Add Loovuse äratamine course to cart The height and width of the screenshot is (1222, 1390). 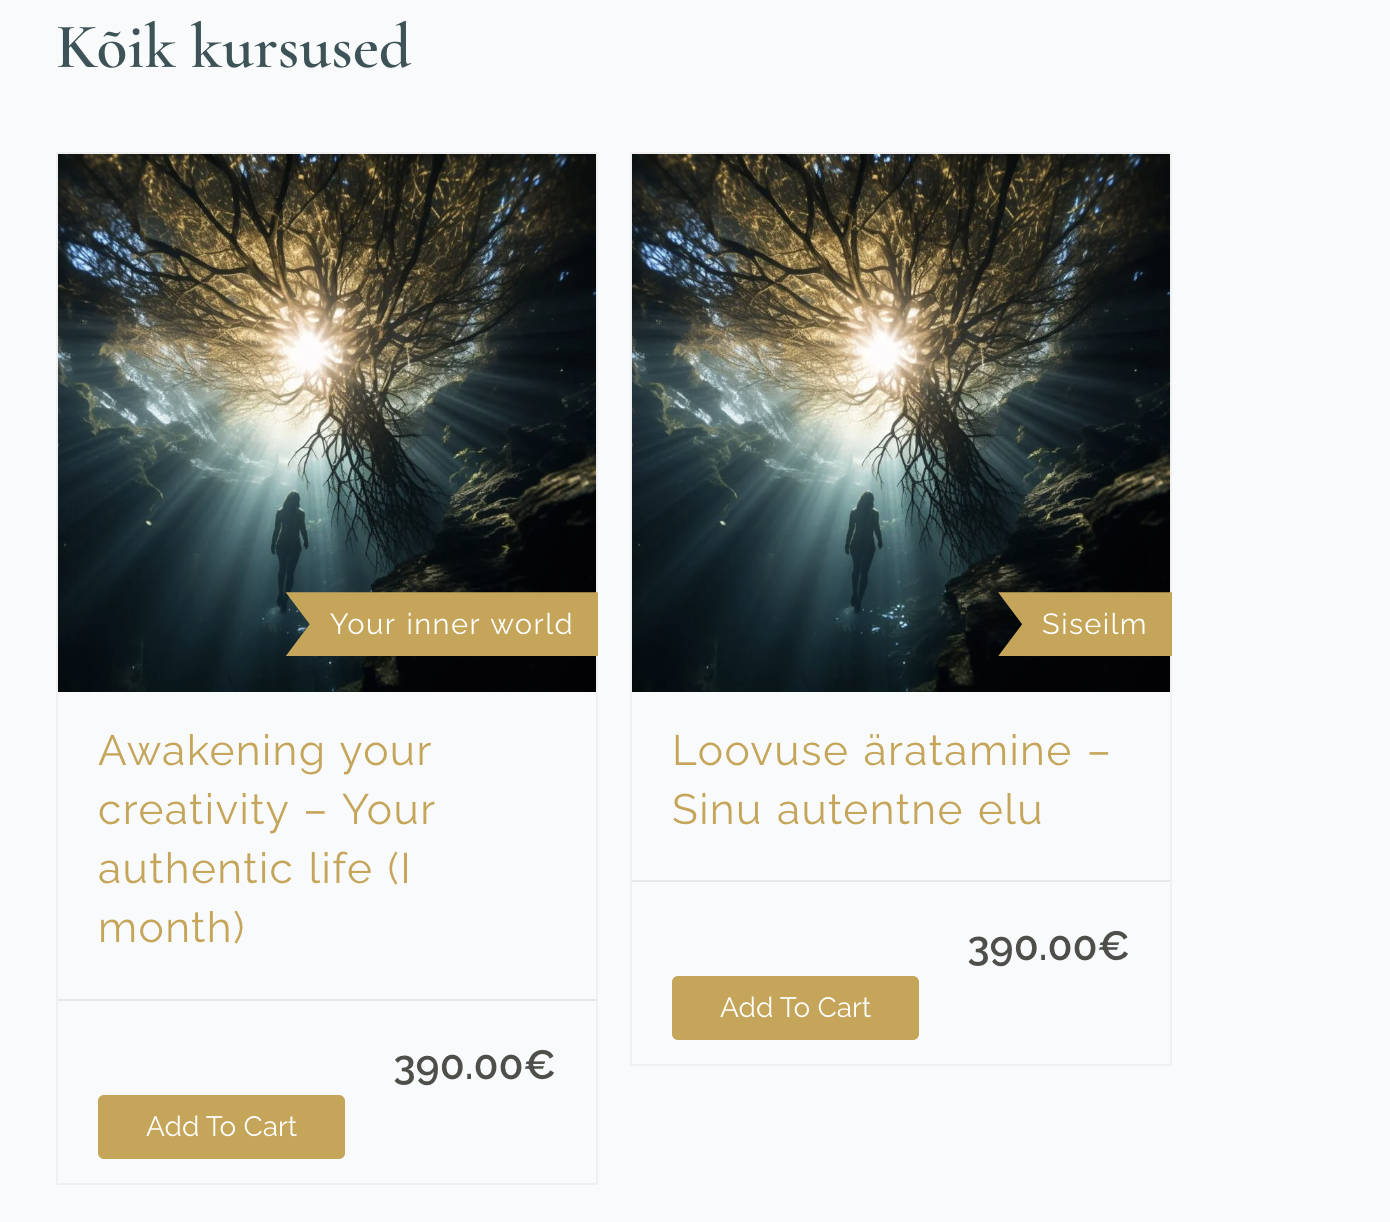click(795, 1008)
